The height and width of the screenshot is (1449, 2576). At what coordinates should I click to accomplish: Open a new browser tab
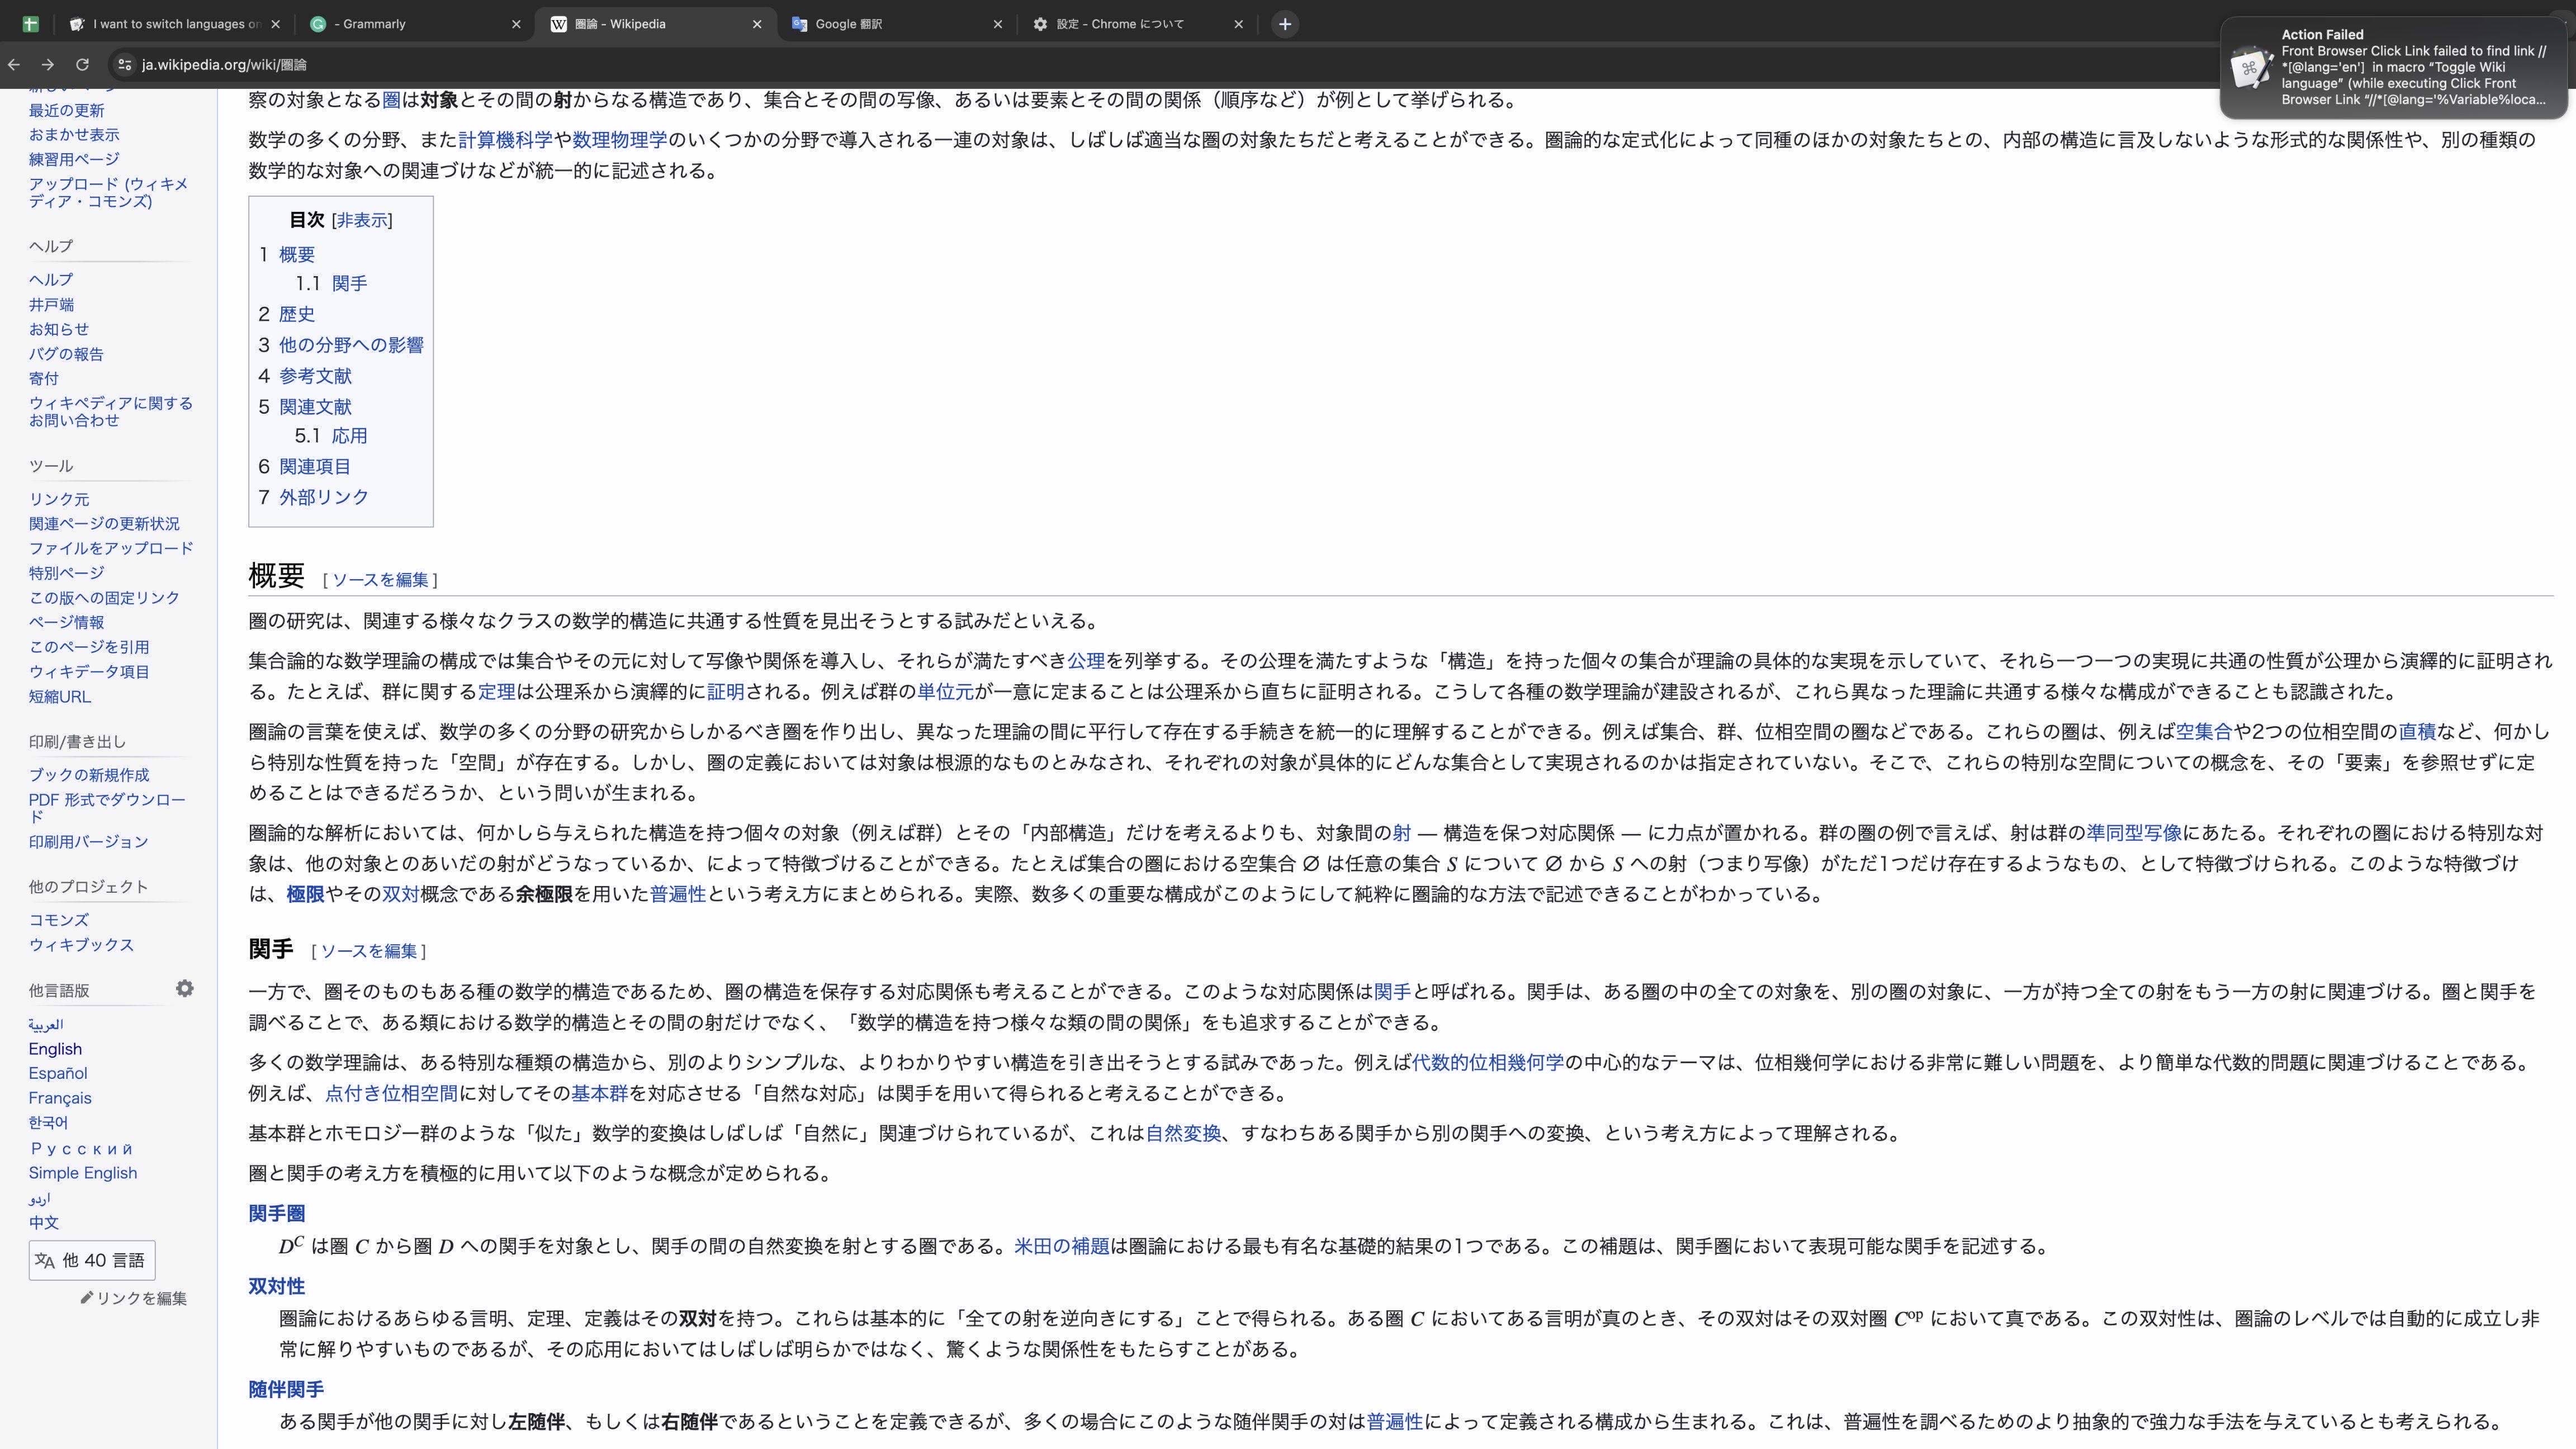(x=1285, y=24)
